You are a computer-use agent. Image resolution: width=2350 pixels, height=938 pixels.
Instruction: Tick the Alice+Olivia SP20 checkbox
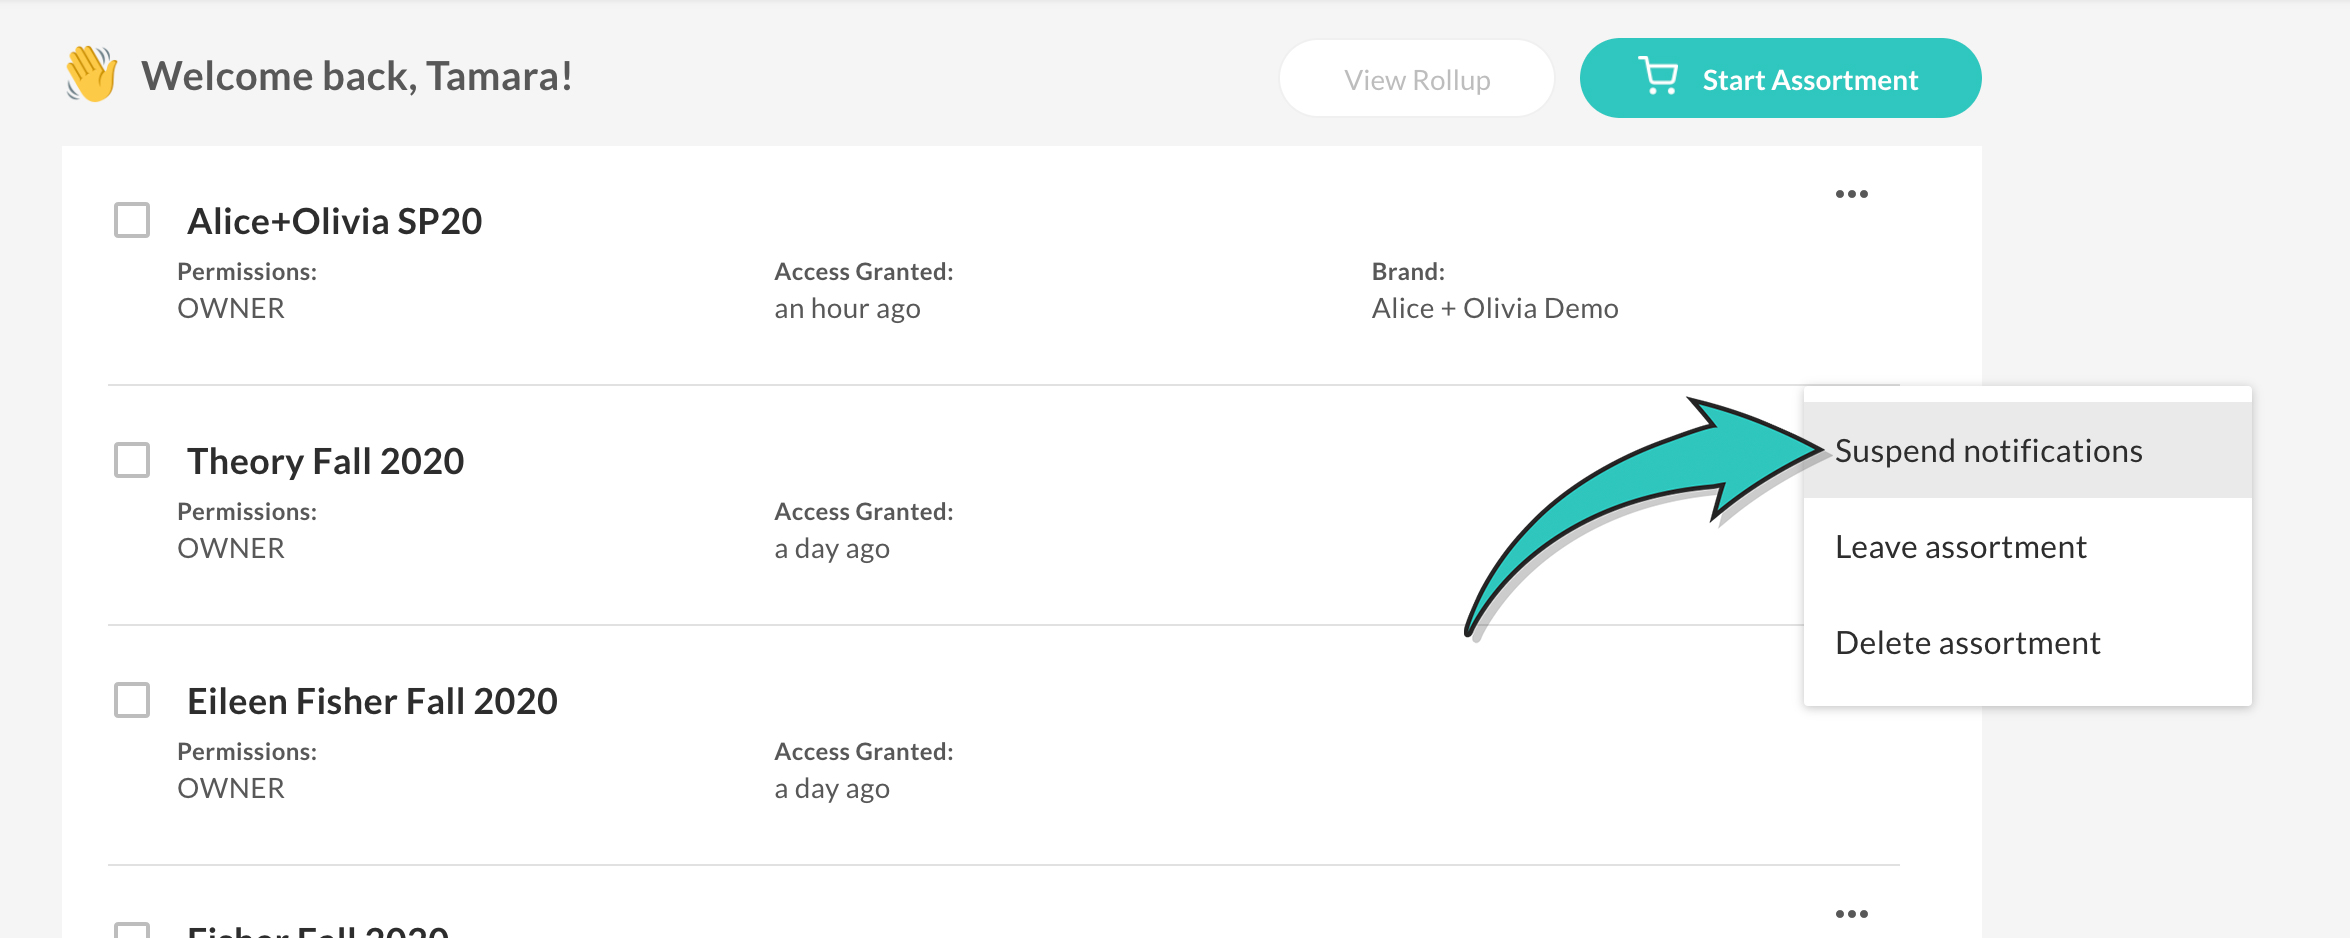132,220
